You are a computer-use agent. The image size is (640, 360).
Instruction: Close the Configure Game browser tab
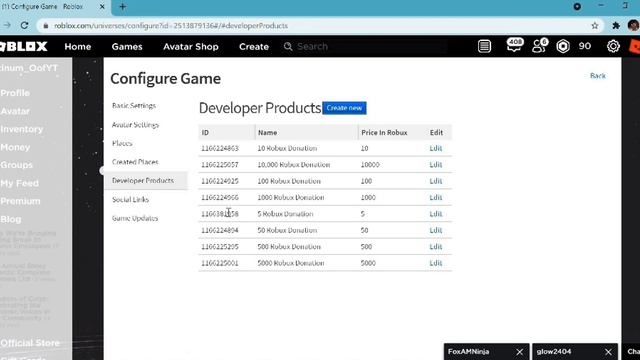[102, 7]
